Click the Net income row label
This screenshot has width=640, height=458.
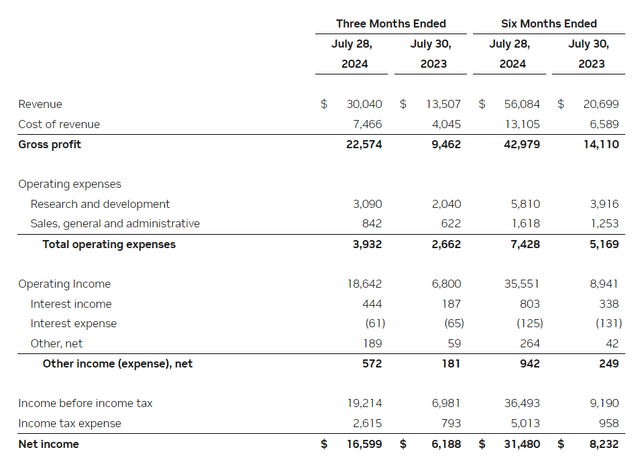pyautogui.click(x=49, y=444)
